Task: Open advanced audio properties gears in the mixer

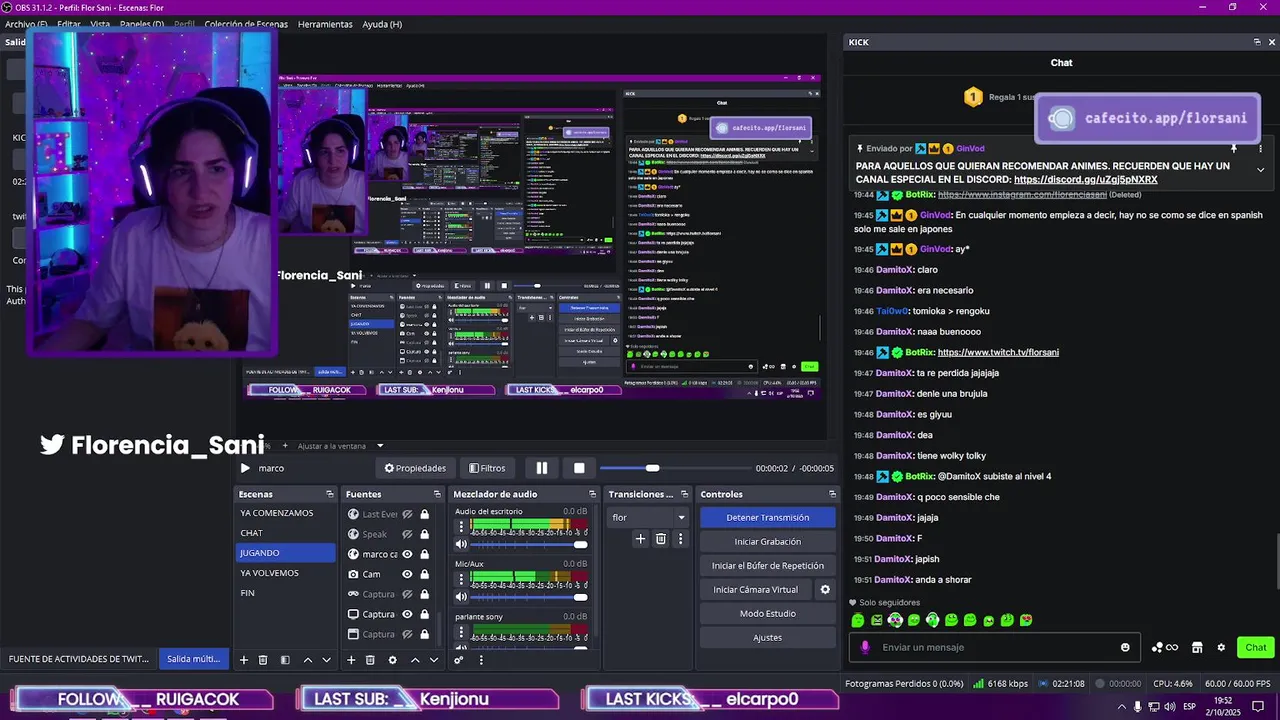Action: (x=459, y=660)
